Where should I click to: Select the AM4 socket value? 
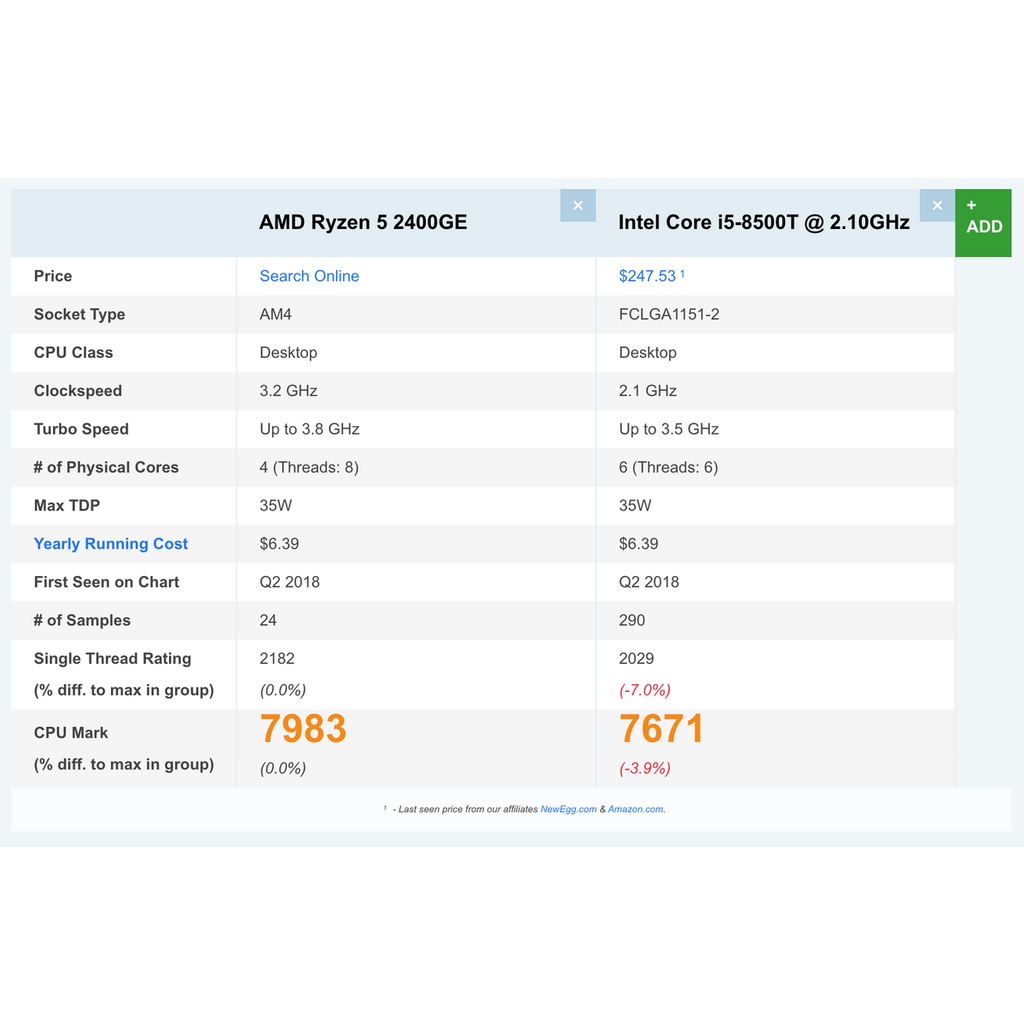tap(276, 314)
